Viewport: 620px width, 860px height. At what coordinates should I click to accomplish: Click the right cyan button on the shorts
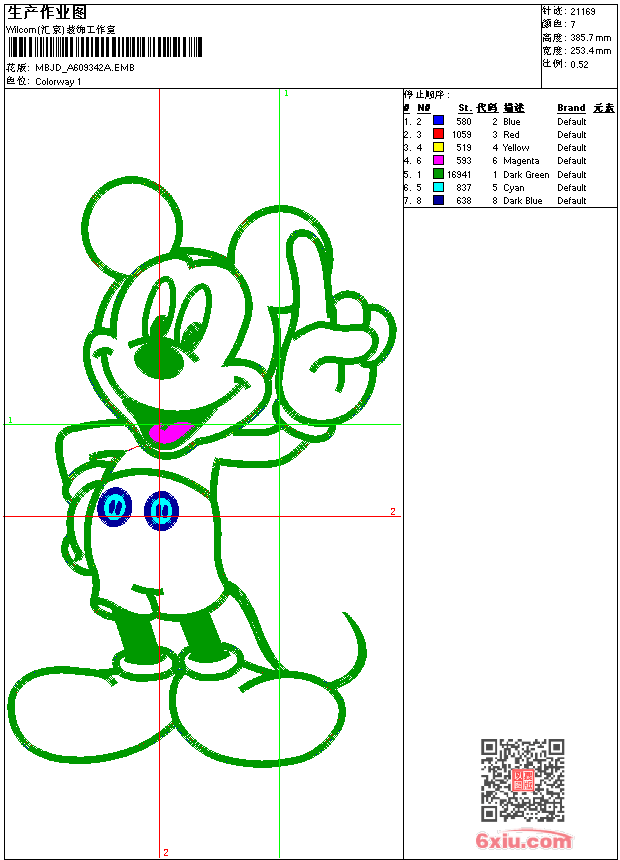(161, 510)
